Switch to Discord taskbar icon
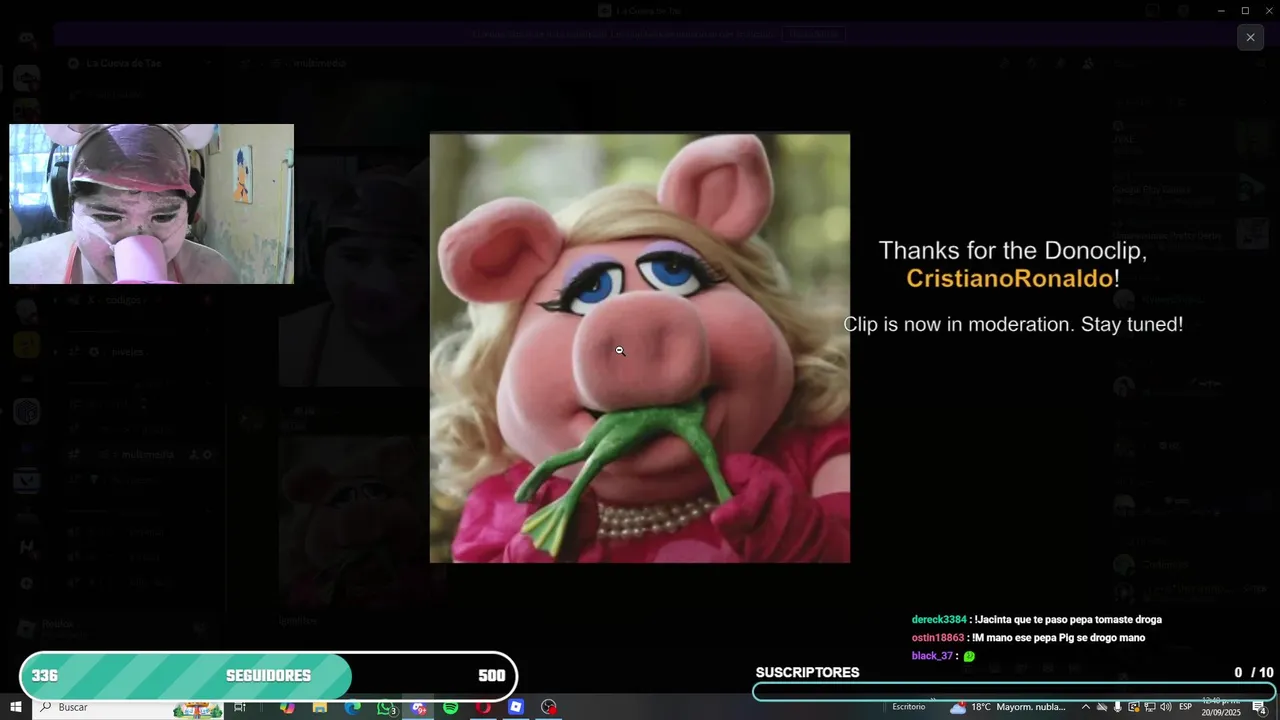This screenshot has width=1280, height=720. click(x=419, y=707)
